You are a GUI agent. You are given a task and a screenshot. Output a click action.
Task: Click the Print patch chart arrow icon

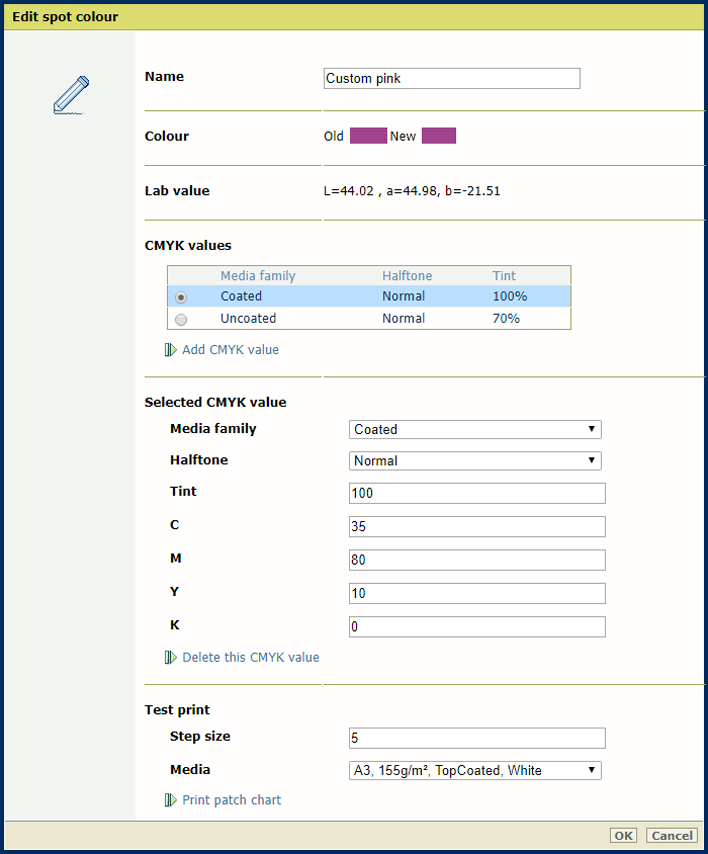pyautogui.click(x=170, y=800)
